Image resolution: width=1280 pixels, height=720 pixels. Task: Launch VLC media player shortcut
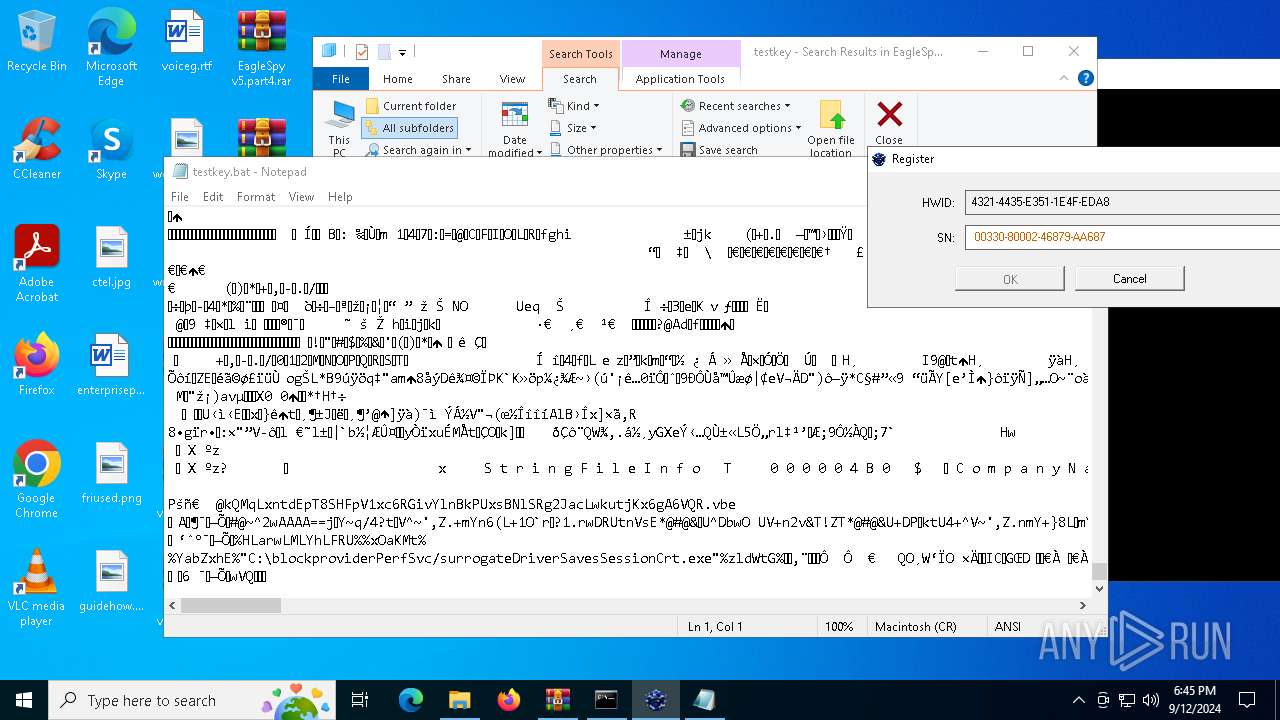(x=37, y=587)
